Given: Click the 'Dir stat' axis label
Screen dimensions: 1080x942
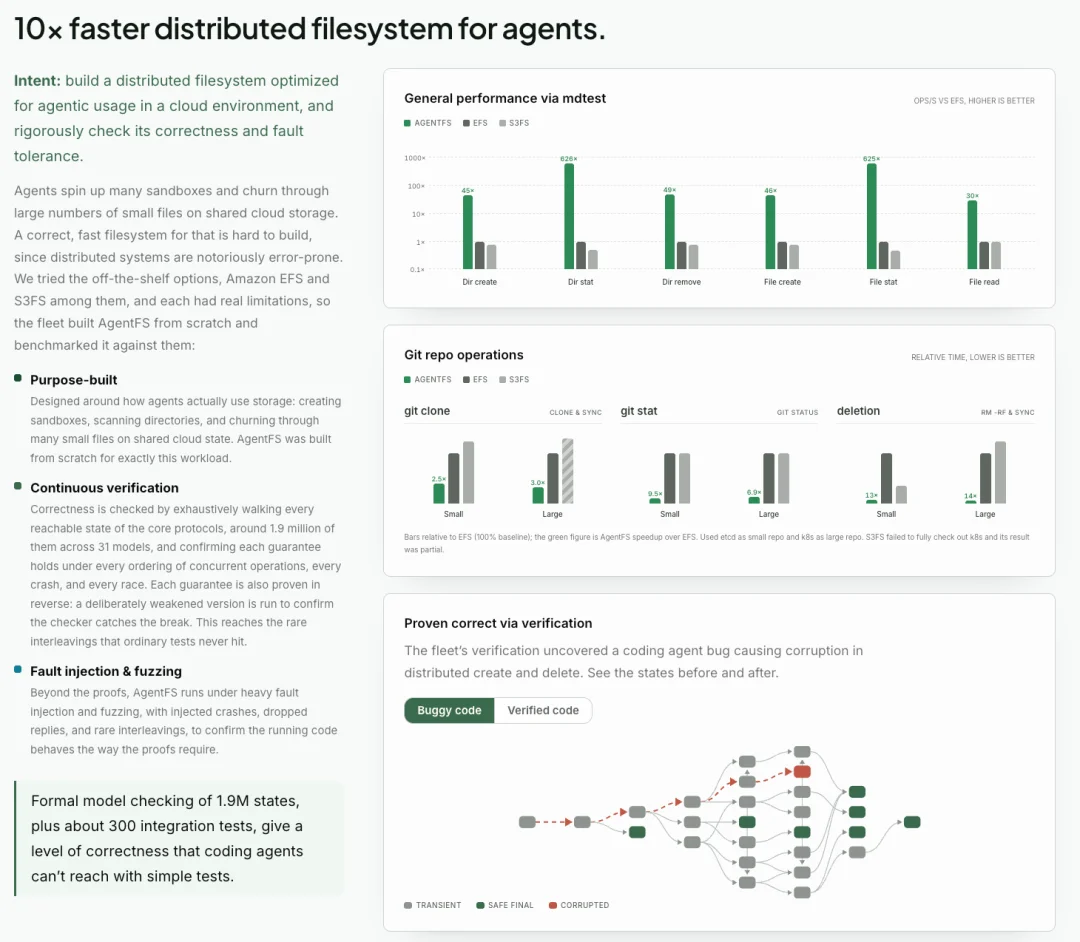Looking at the screenshot, I should click(581, 282).
